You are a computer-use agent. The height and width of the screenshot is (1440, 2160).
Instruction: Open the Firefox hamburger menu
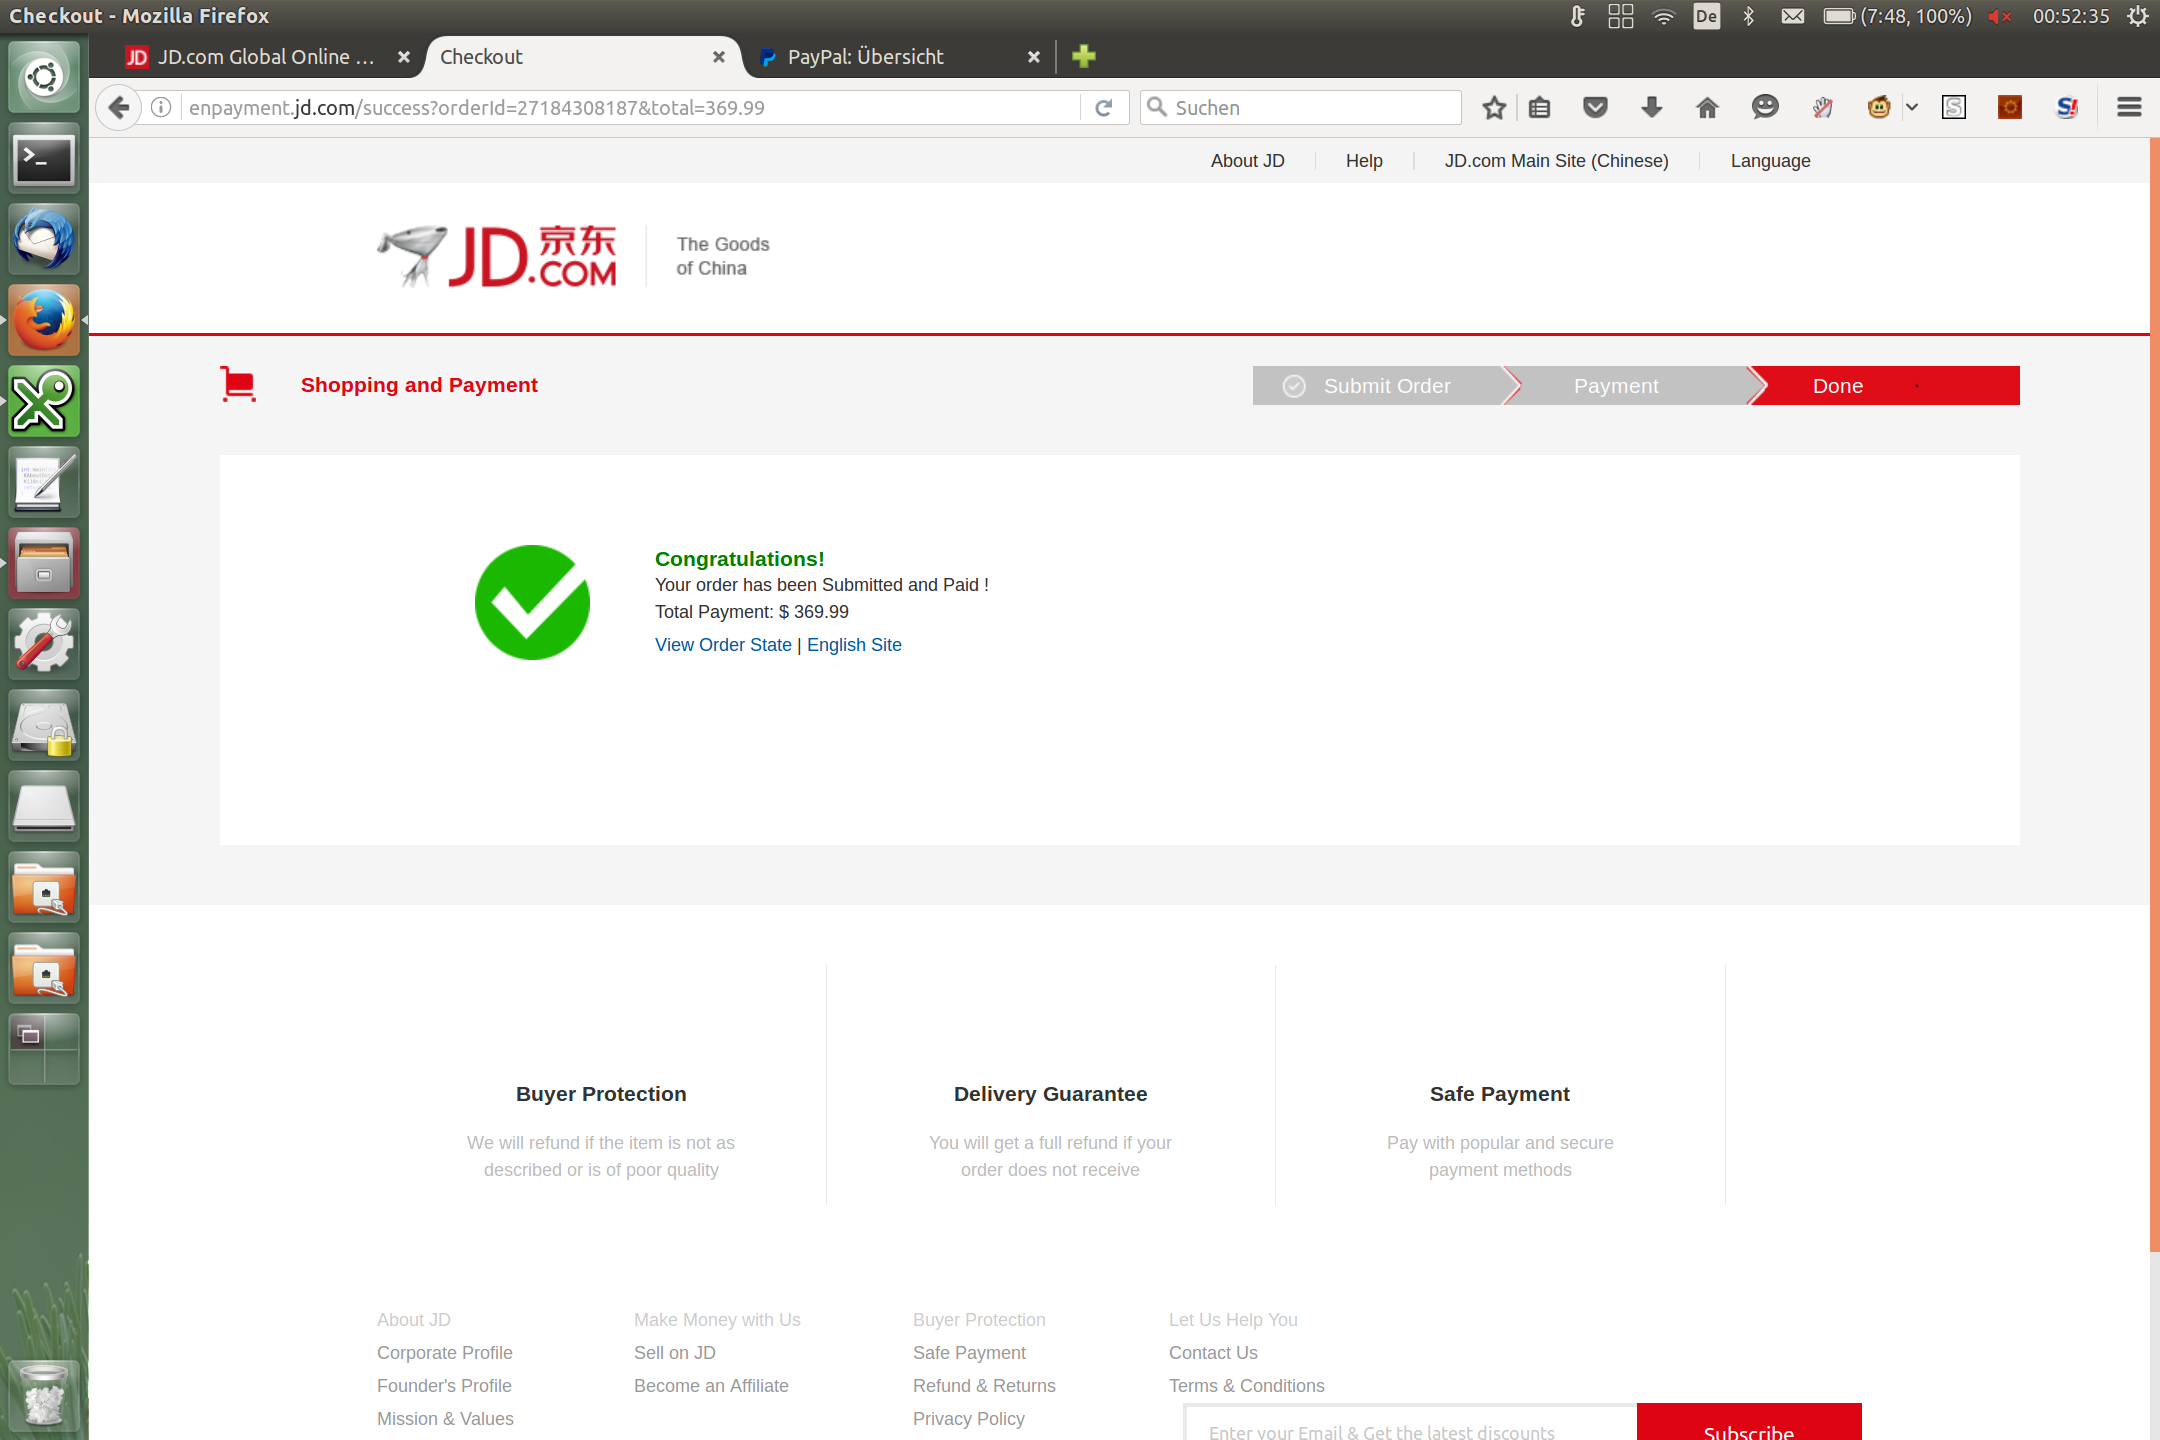(2129, 108)
